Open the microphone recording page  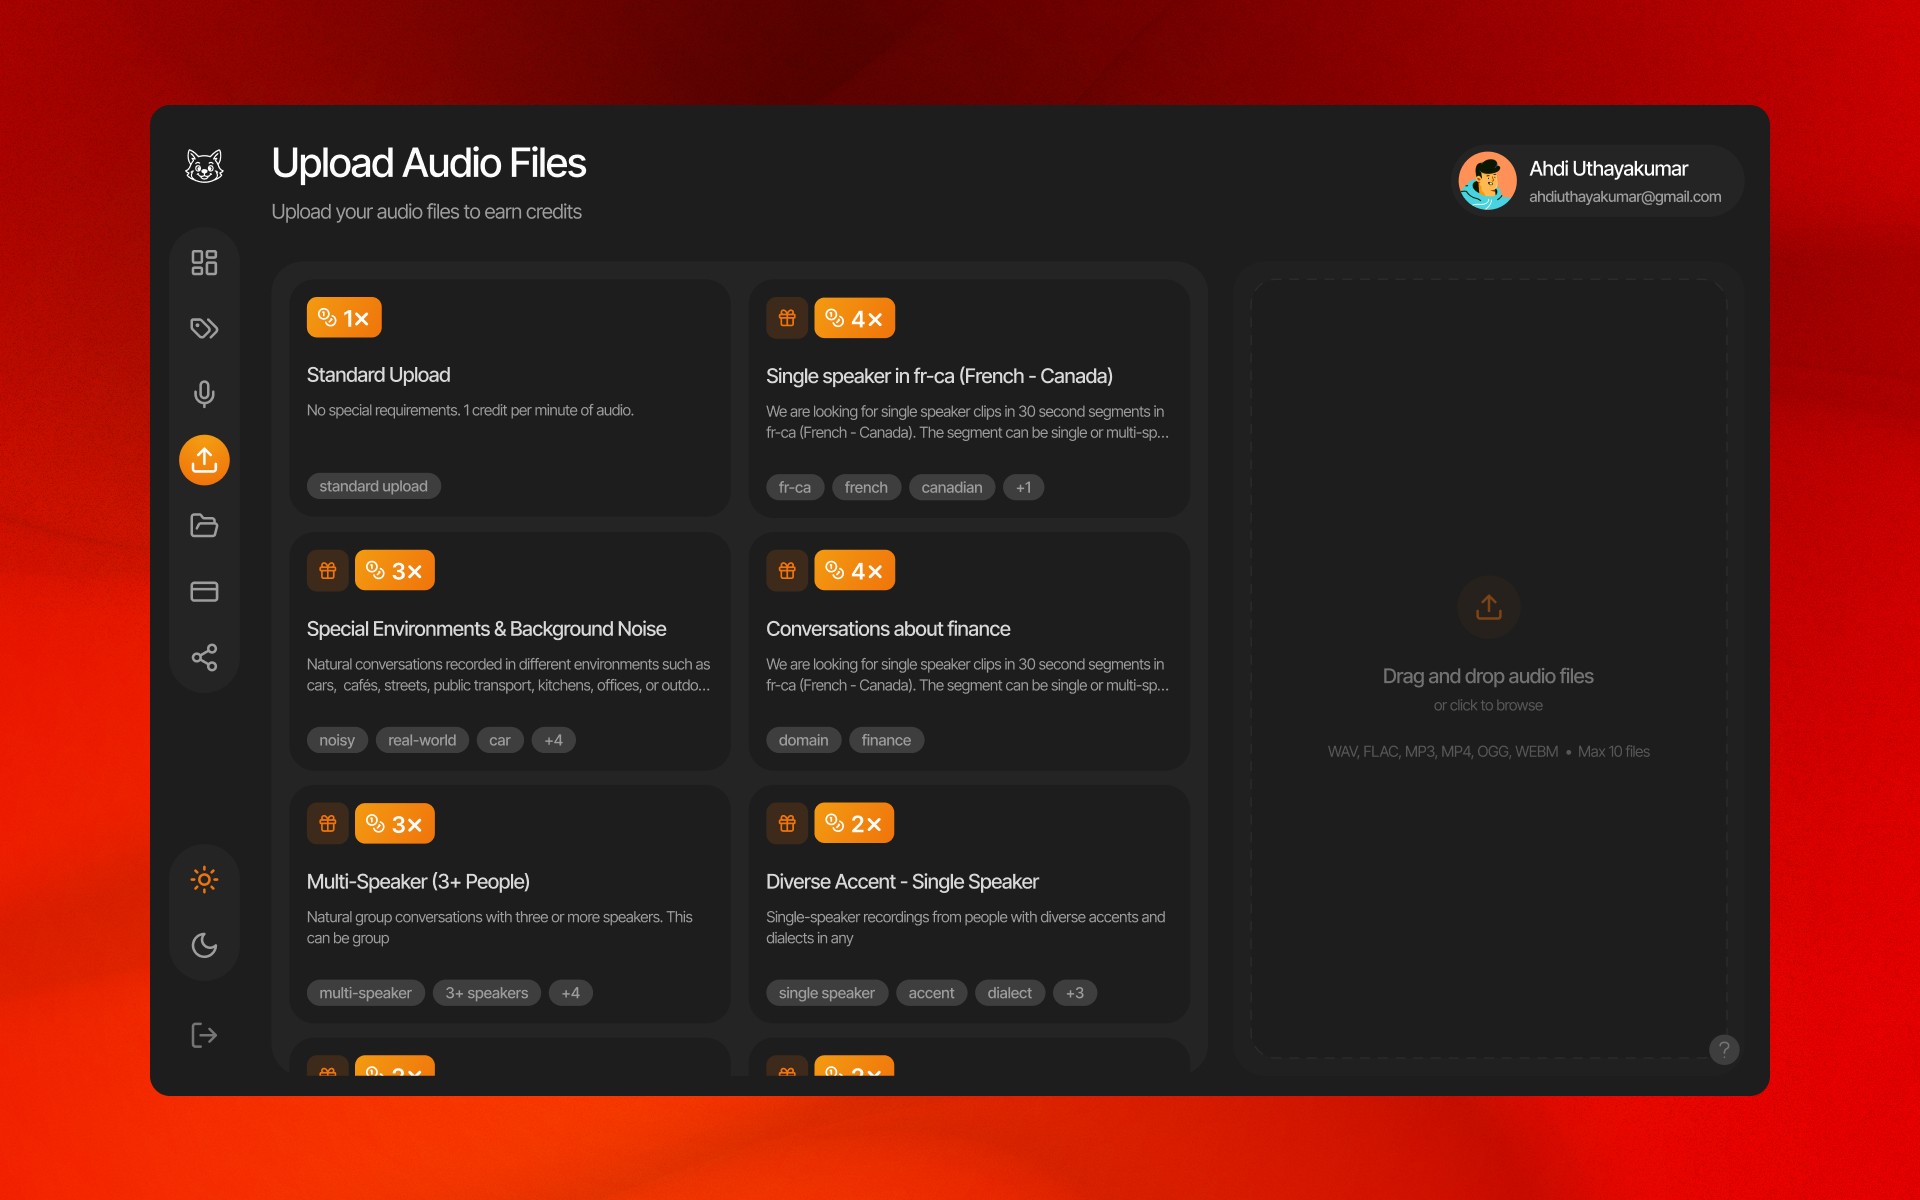(x=204, y=394)
